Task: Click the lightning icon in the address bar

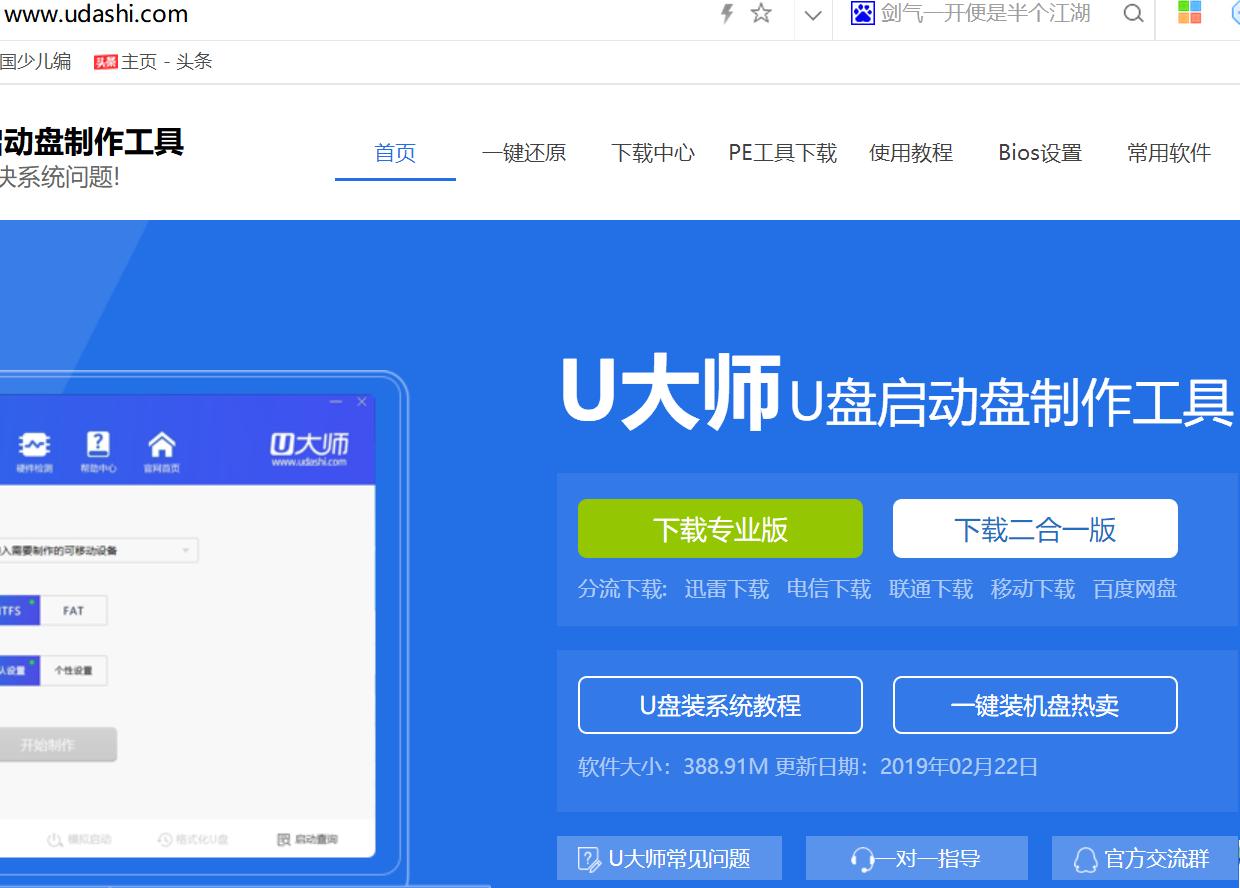Action: (724, 14)
